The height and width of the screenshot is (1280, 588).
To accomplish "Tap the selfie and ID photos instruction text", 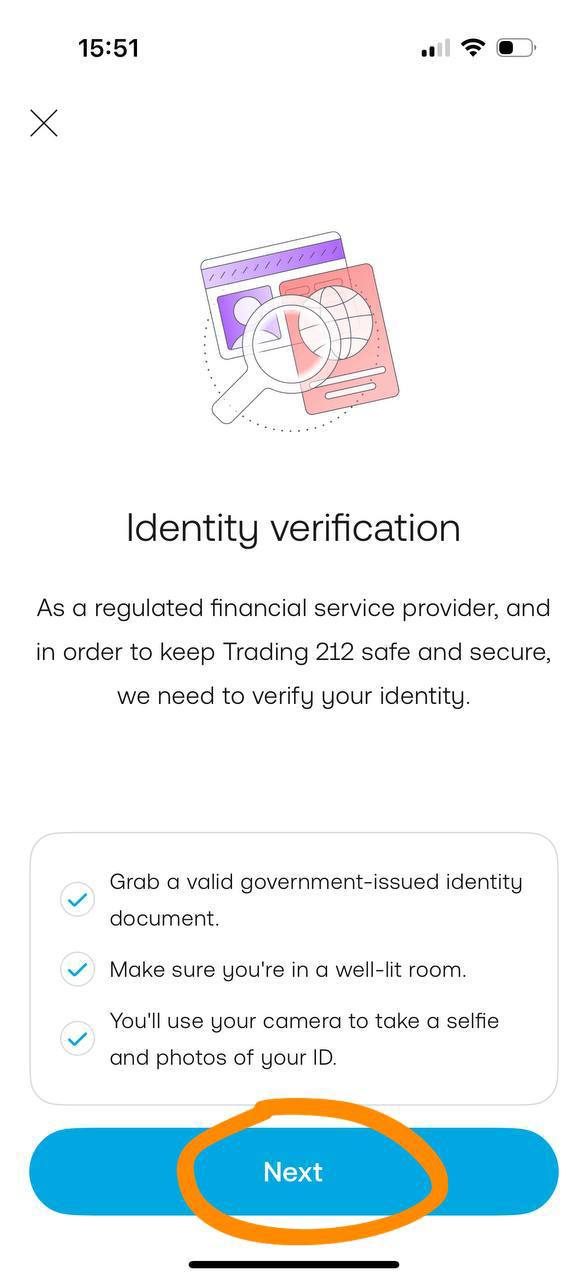I will pyautogui.click(x=304, y=1039).
